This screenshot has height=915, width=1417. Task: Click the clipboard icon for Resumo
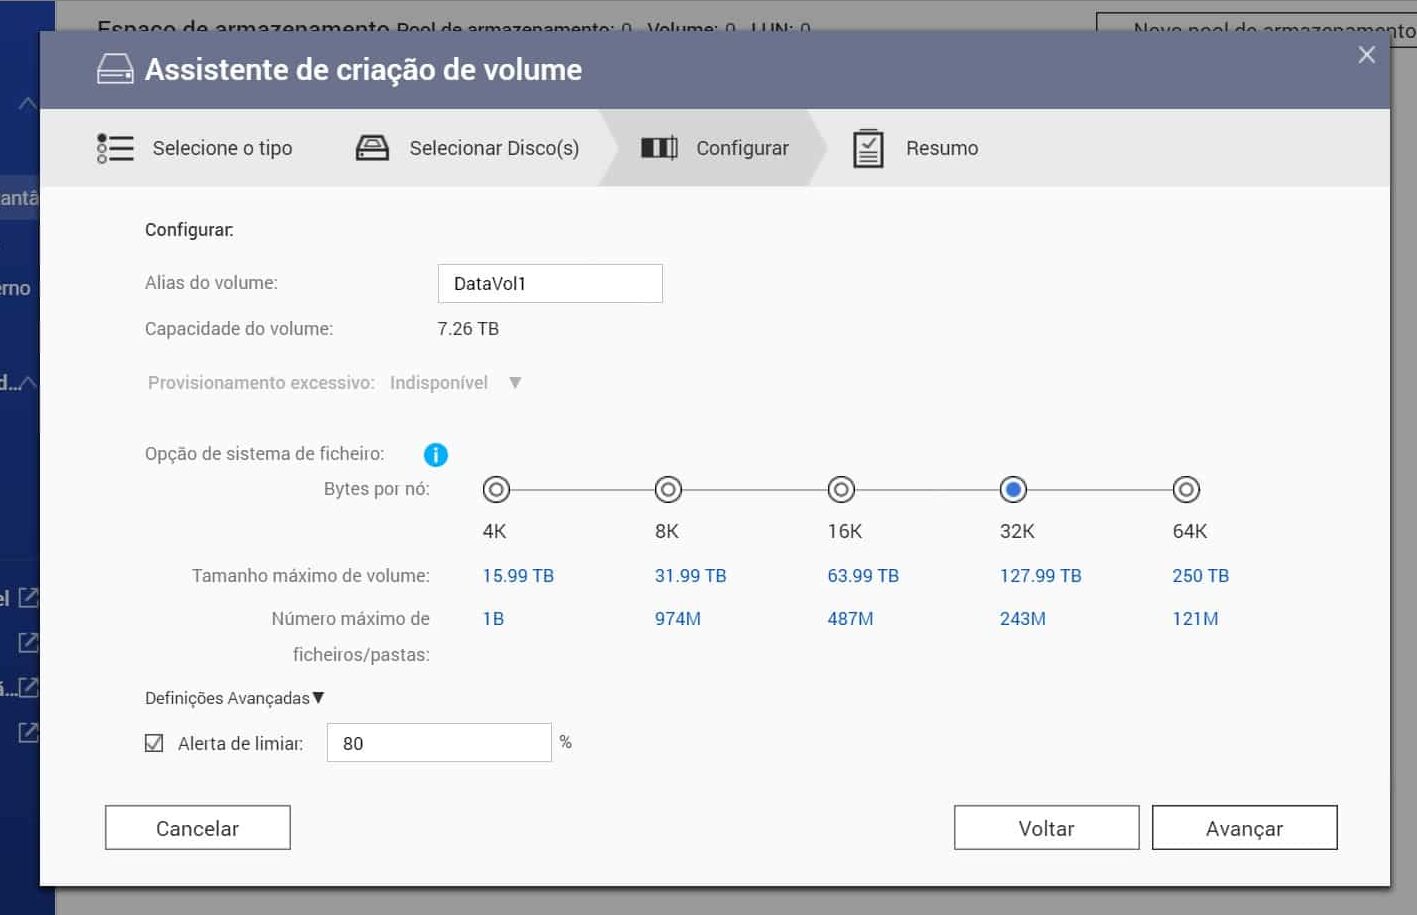tap(868, 148)
